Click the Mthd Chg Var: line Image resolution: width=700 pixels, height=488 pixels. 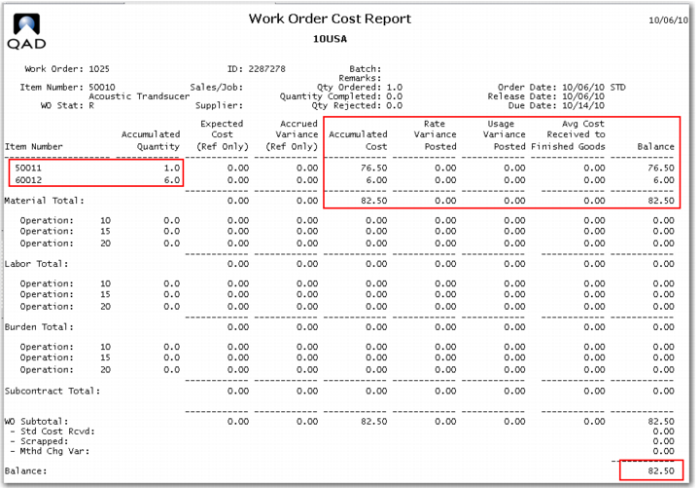coord(50,451)
